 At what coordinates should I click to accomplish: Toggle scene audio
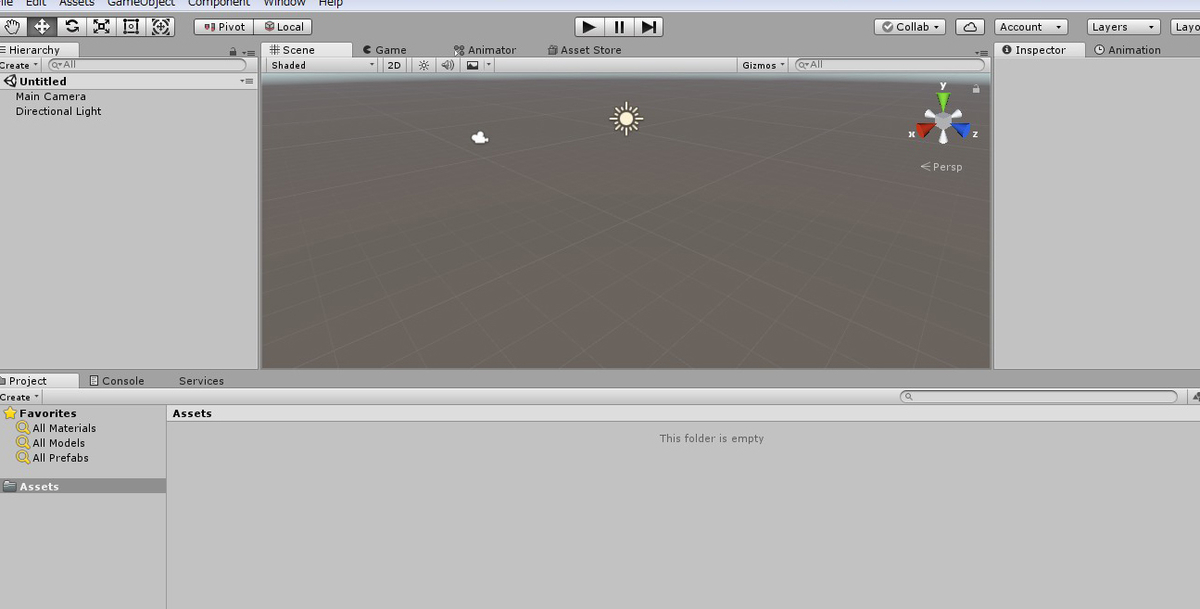click(446, 65)
